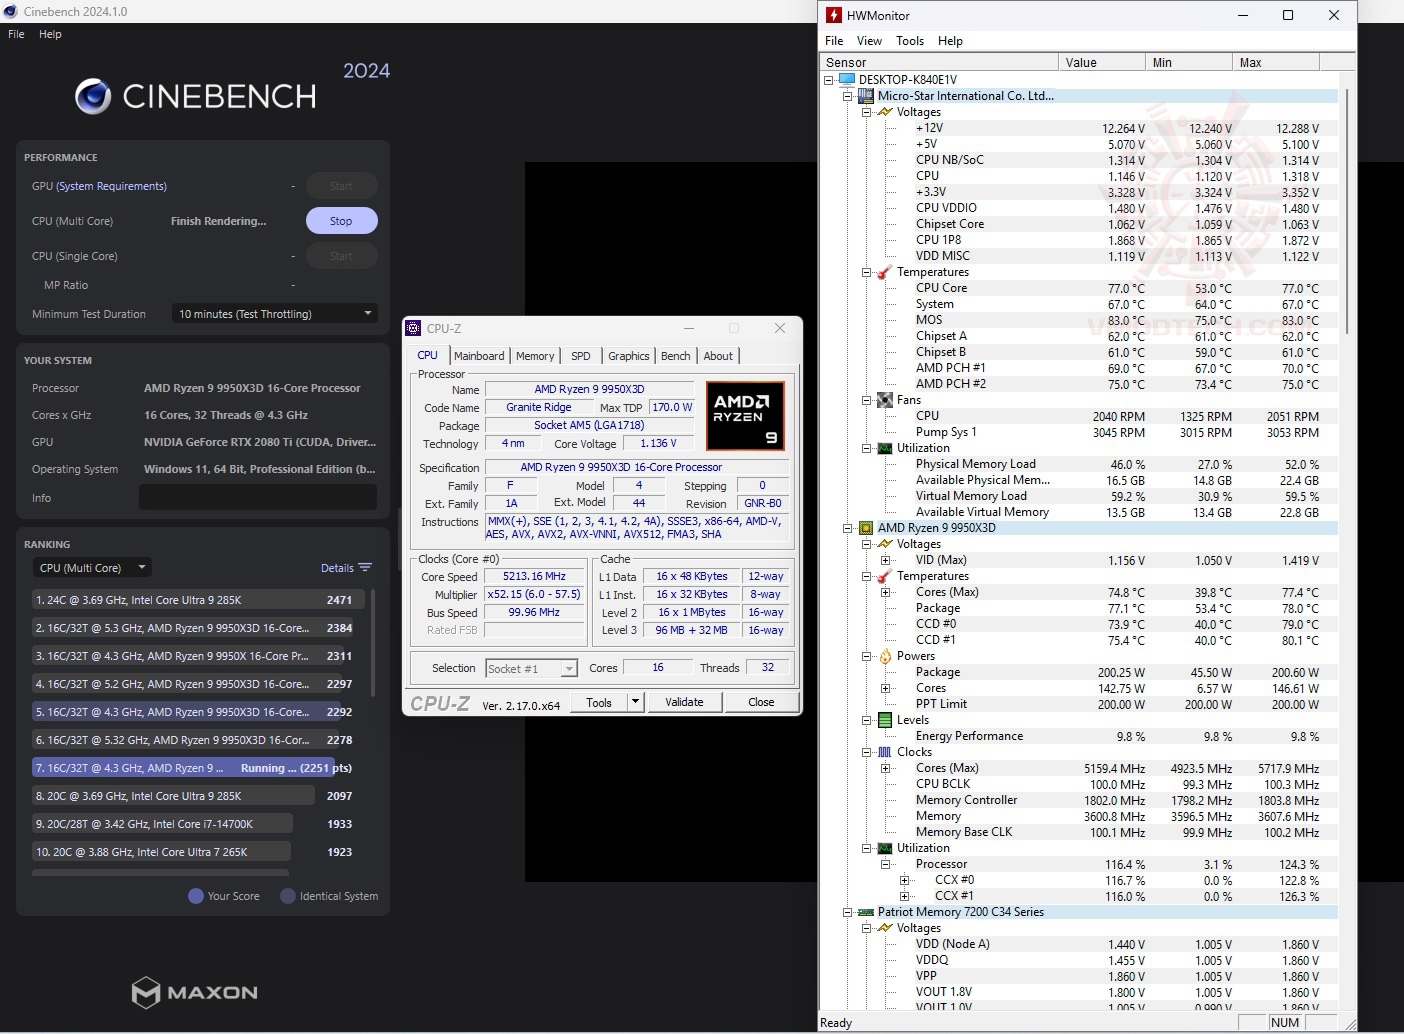Image resolution: width=1404 pixels, height=1034 pixels.
Task: Click the Details filter icon in Ranking
Action: tap(365, 567)
